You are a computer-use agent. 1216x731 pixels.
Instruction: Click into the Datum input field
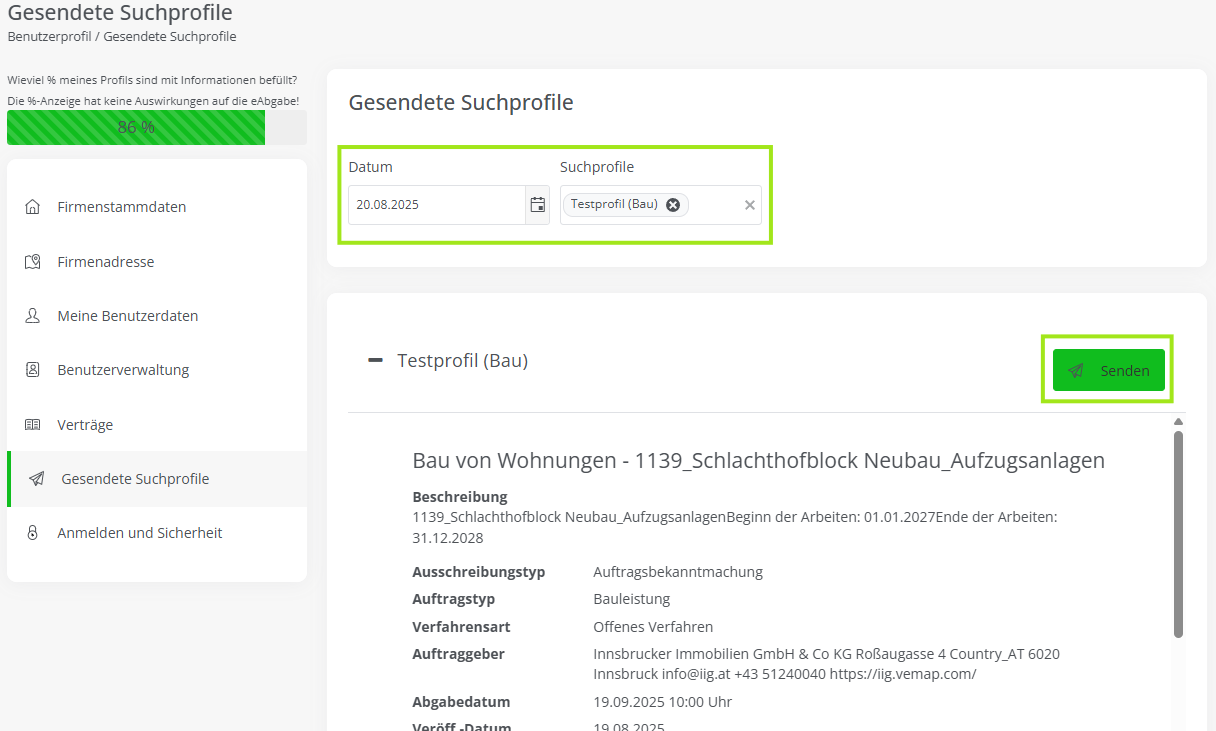(x=436, y=205)
